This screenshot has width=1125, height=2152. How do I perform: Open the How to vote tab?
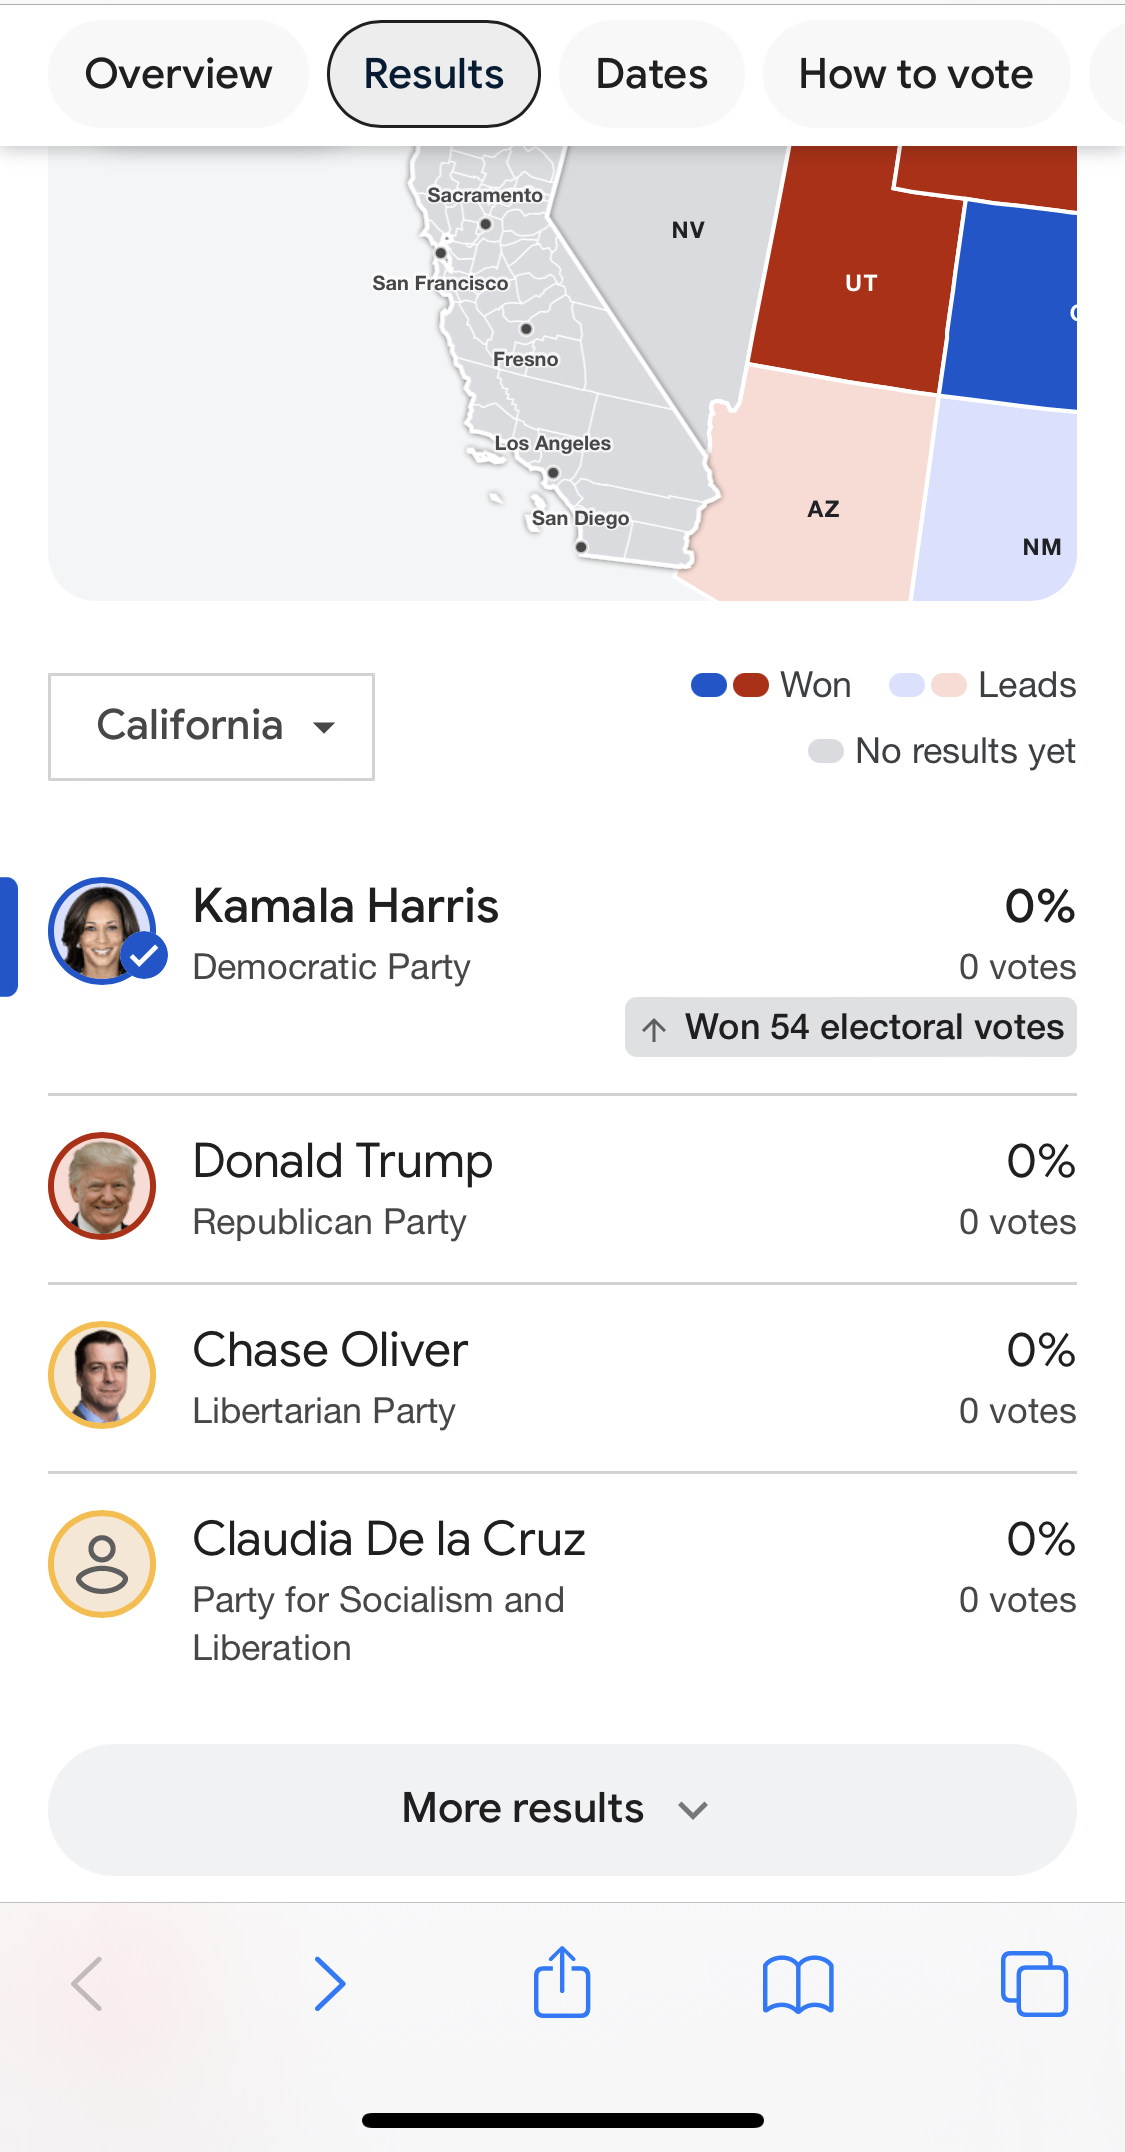click(x=916, y=74)
